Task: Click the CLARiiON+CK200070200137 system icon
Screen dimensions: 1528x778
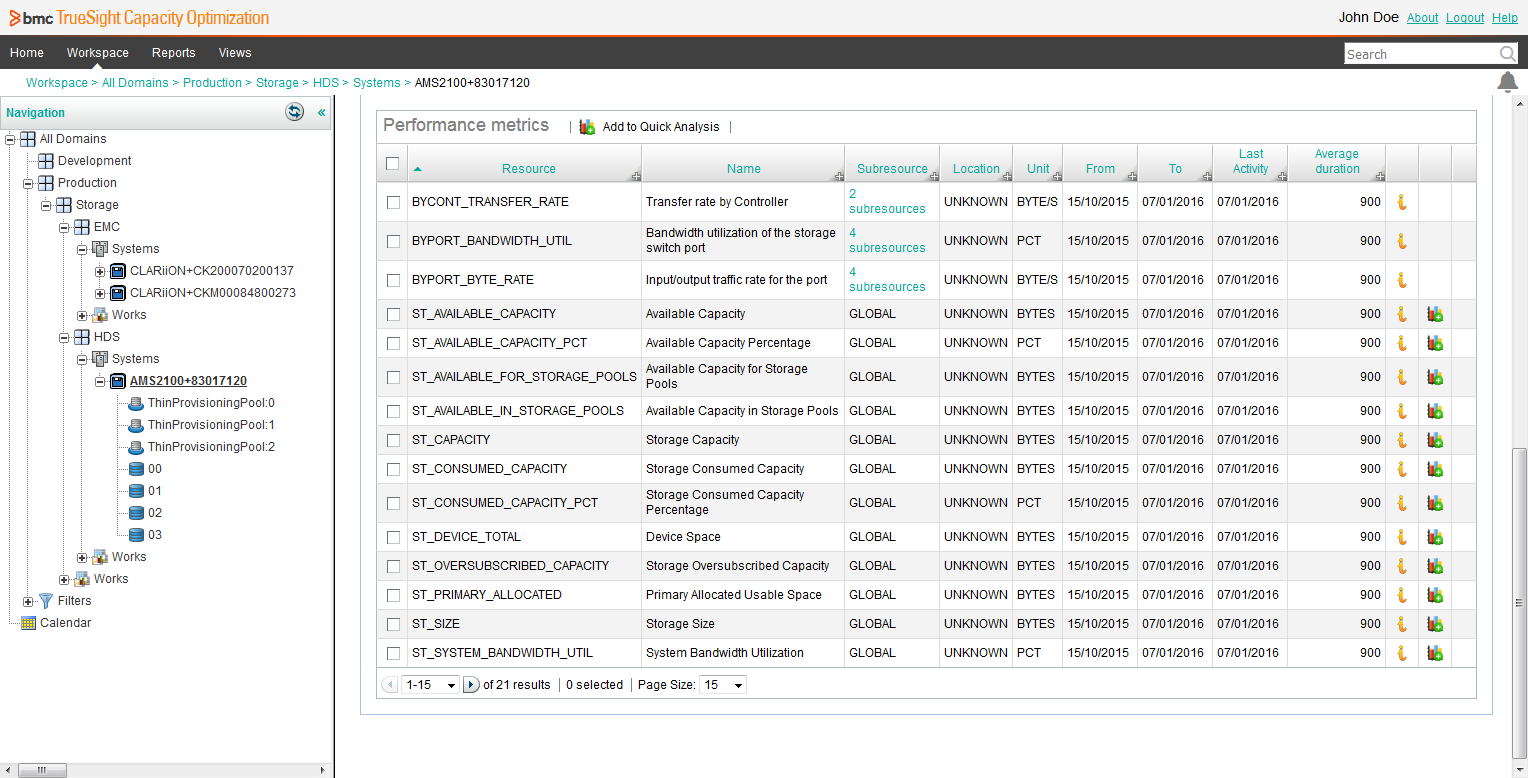Action: click(118, 271)
